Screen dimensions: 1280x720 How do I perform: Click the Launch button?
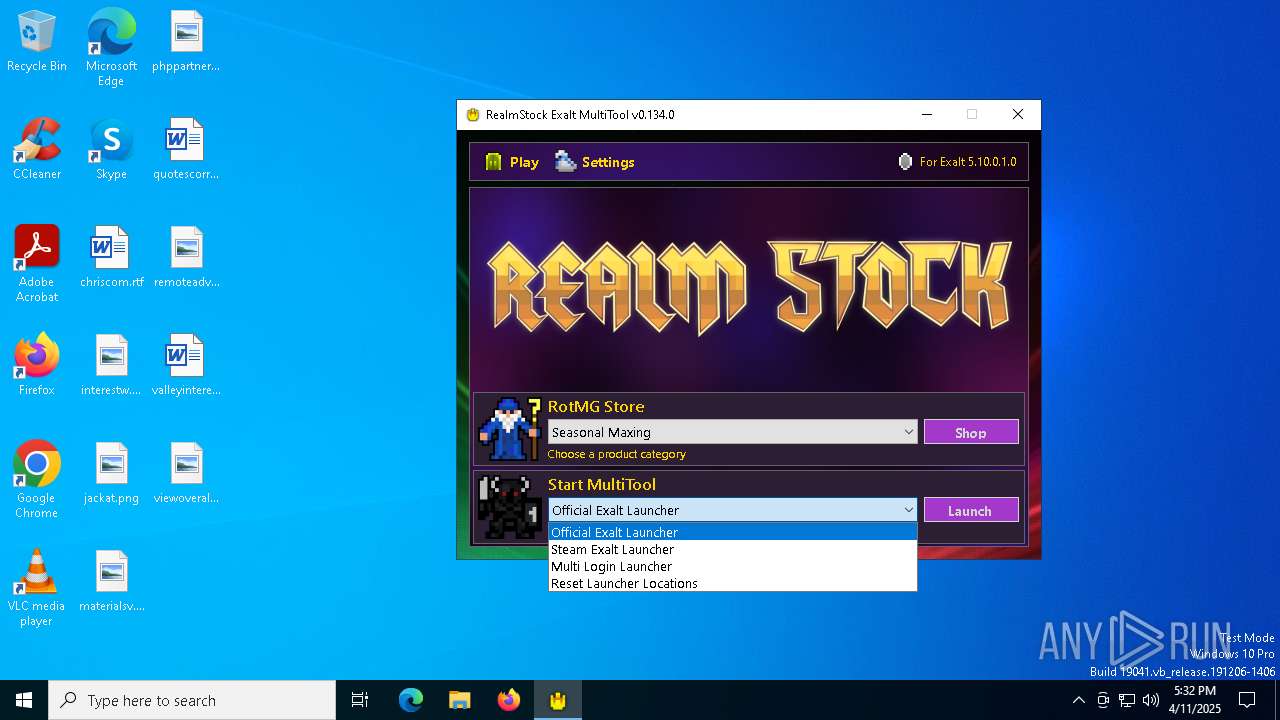click(971, 510)
